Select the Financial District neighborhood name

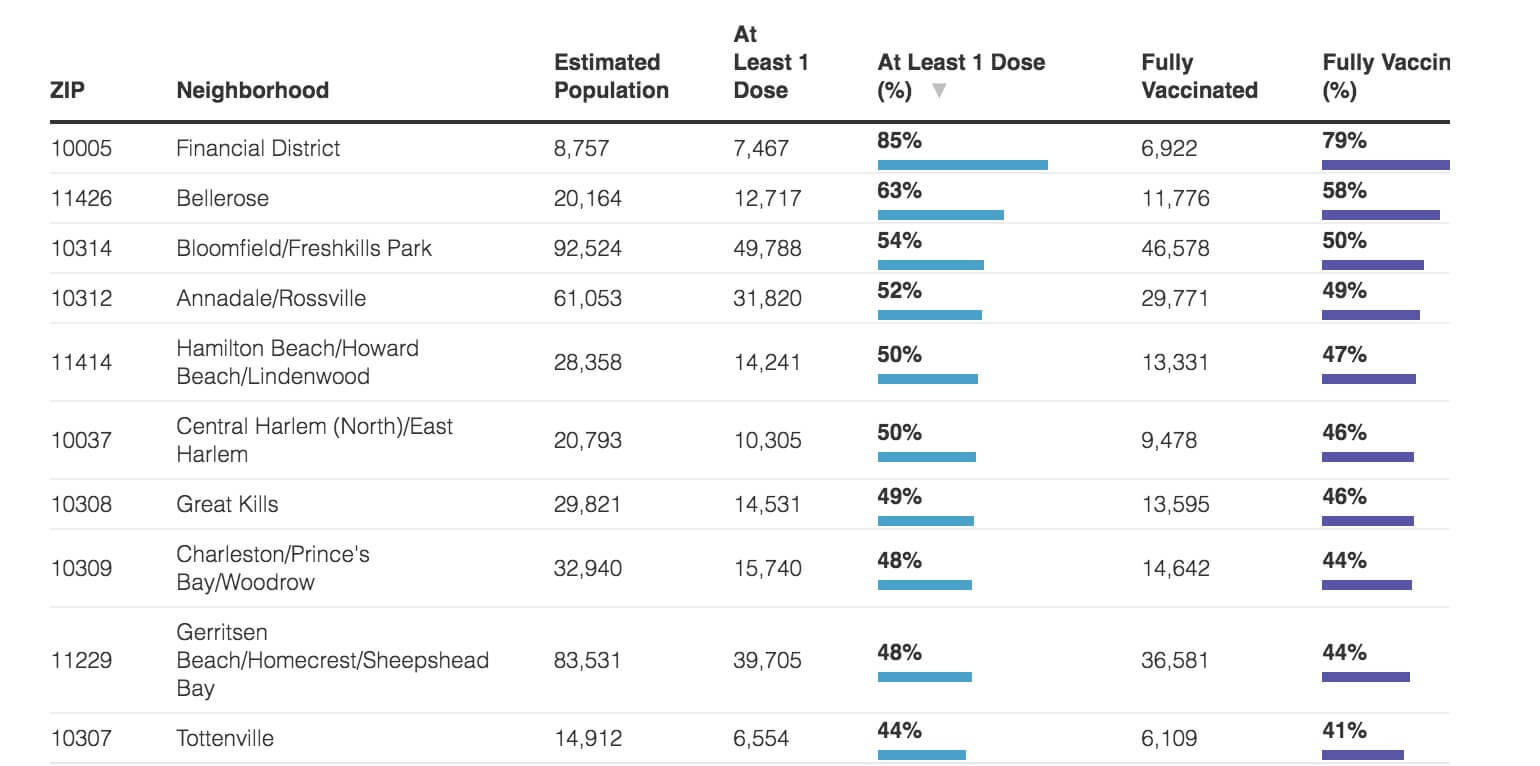tap(257, 148)
